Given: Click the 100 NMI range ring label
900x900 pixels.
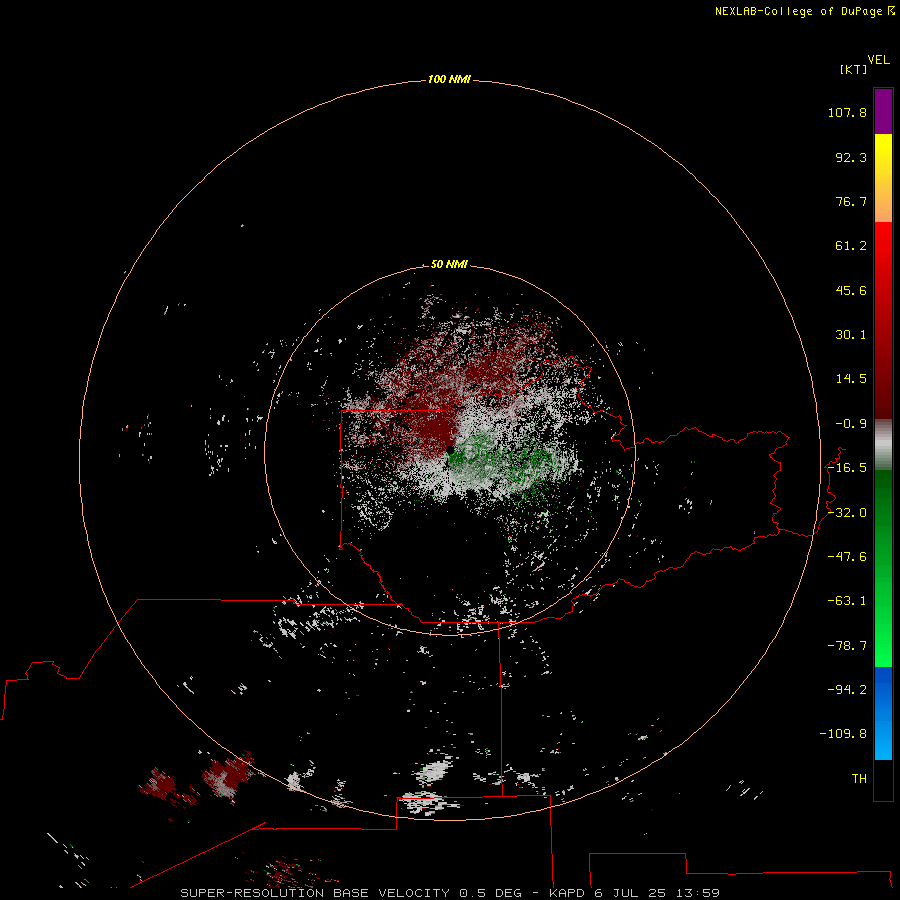Looking at the screenshot, I should click(x=449, y=79).
